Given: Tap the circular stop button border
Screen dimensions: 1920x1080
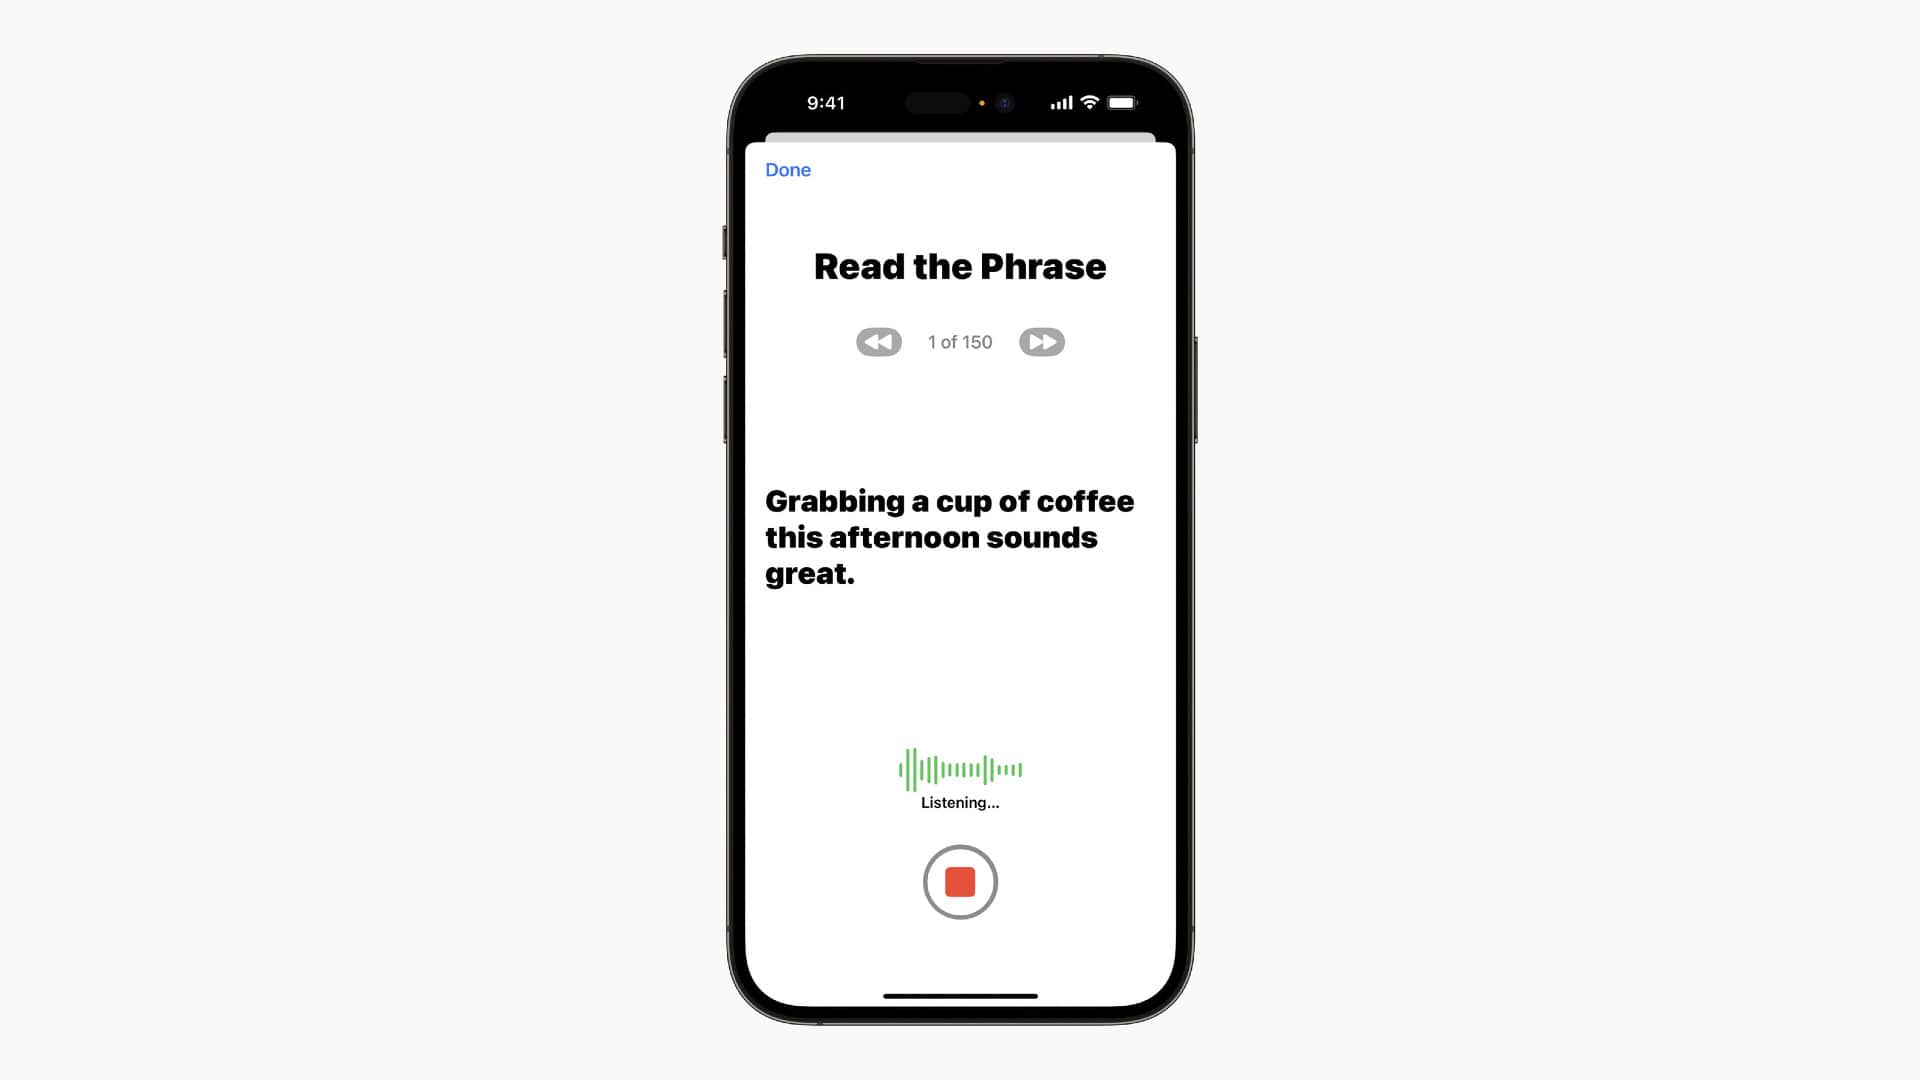Looking at the screenshot, I should coord(960,881).
